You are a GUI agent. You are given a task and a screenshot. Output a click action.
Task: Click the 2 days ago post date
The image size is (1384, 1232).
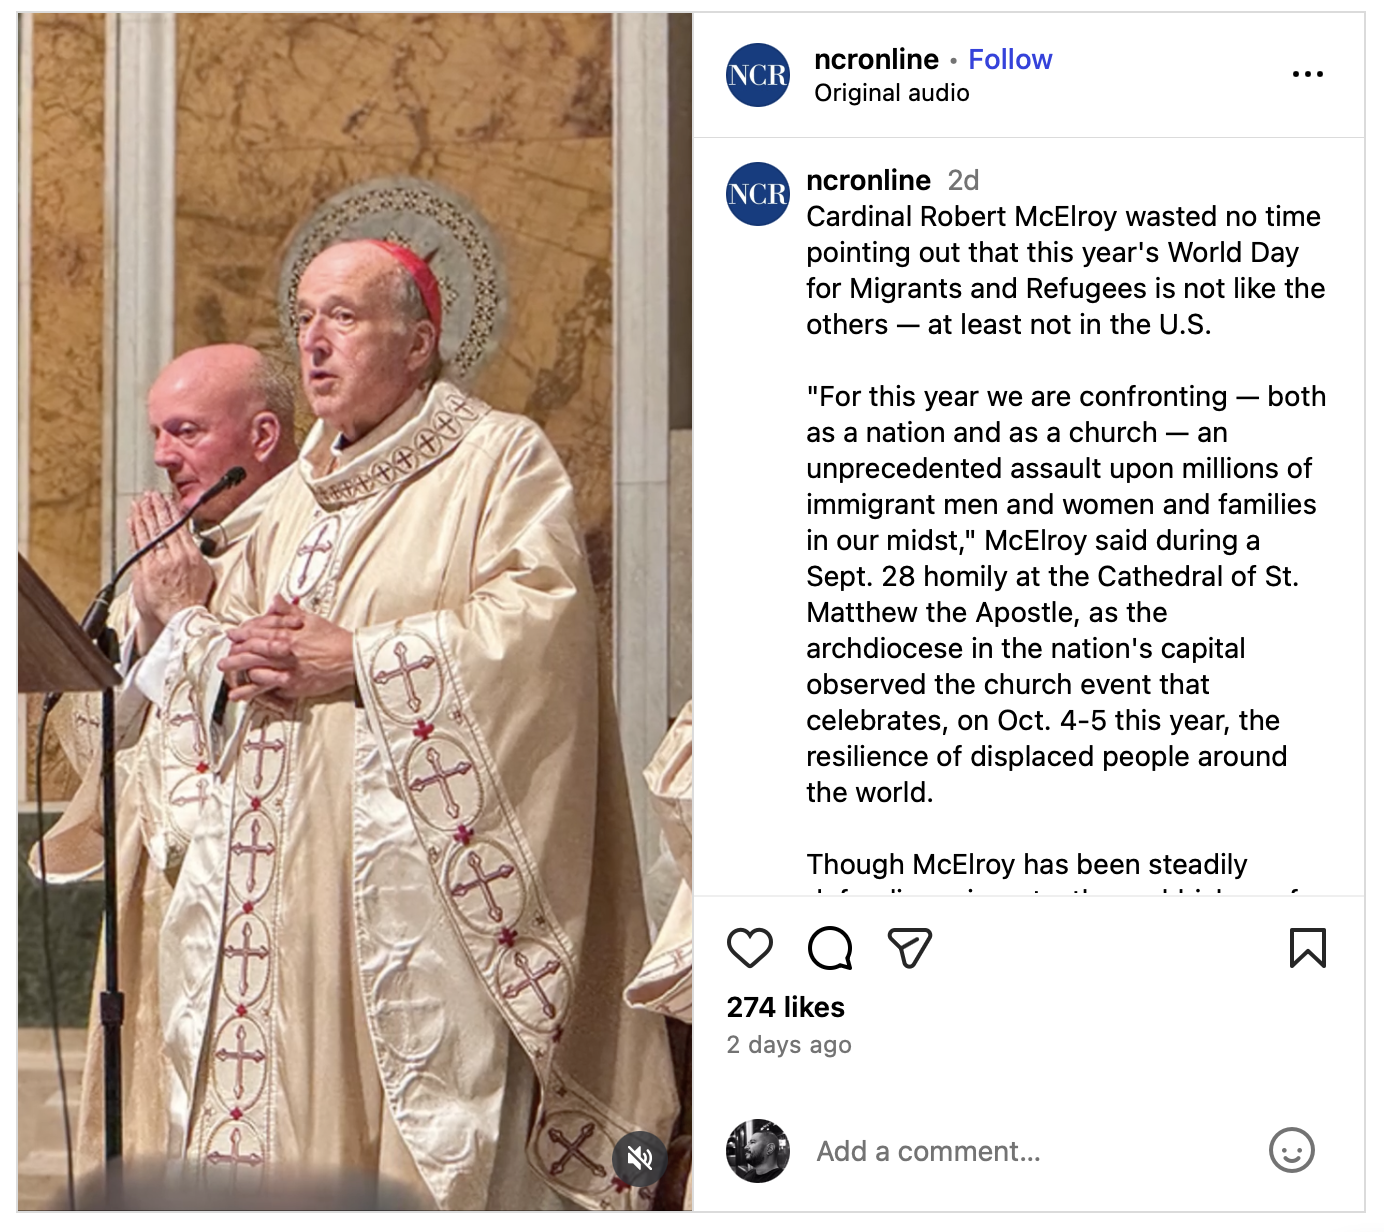point(789,1045)
